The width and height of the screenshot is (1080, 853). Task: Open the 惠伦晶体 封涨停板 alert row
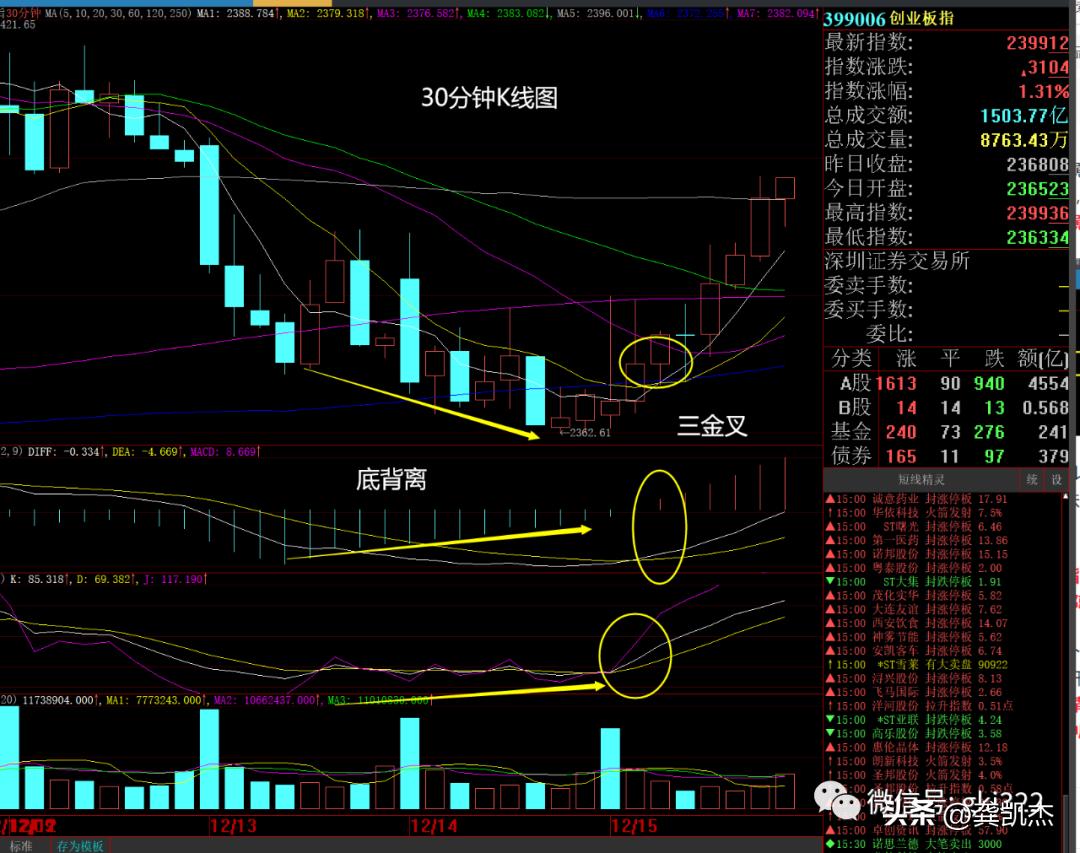[917, 747]
